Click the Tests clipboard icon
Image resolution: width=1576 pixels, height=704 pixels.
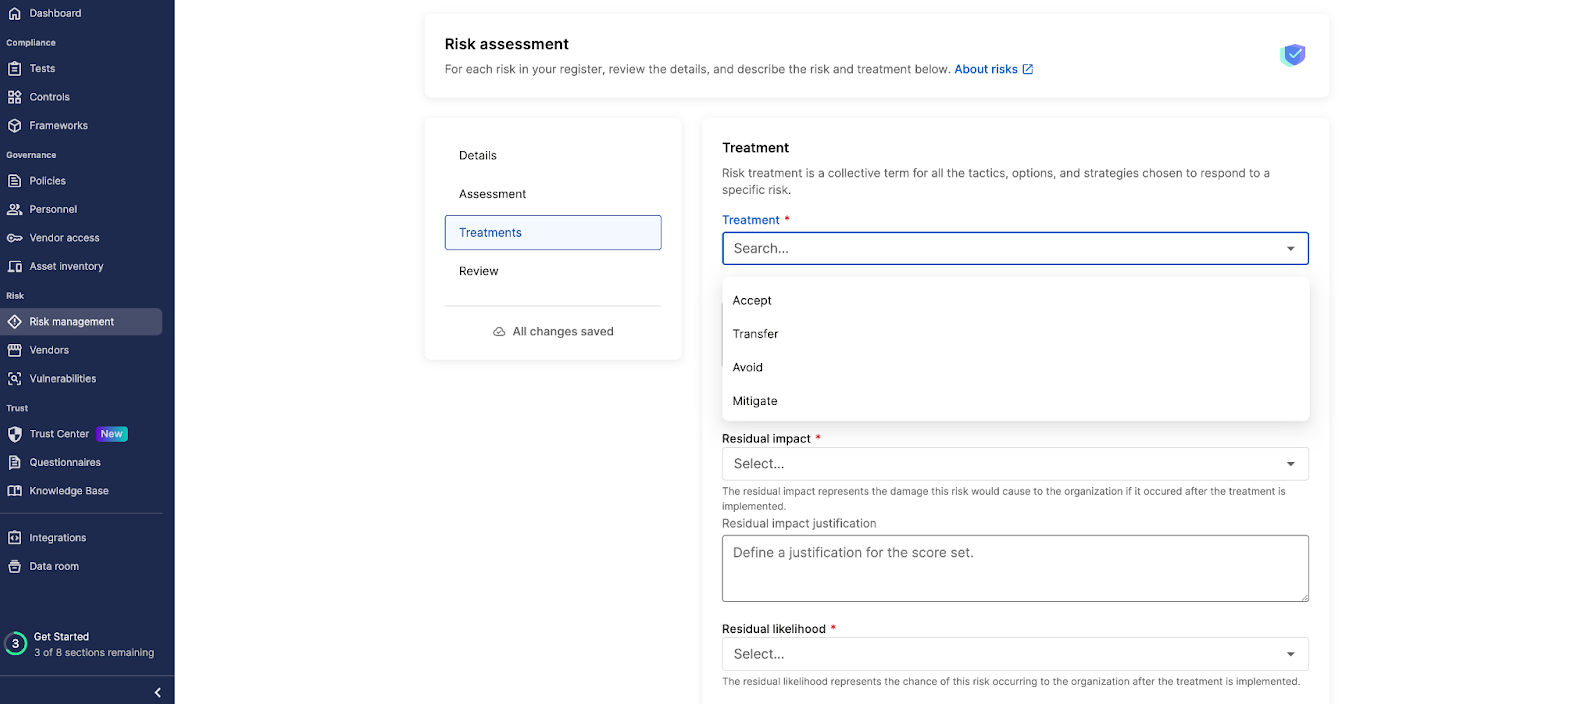point(14,69)
